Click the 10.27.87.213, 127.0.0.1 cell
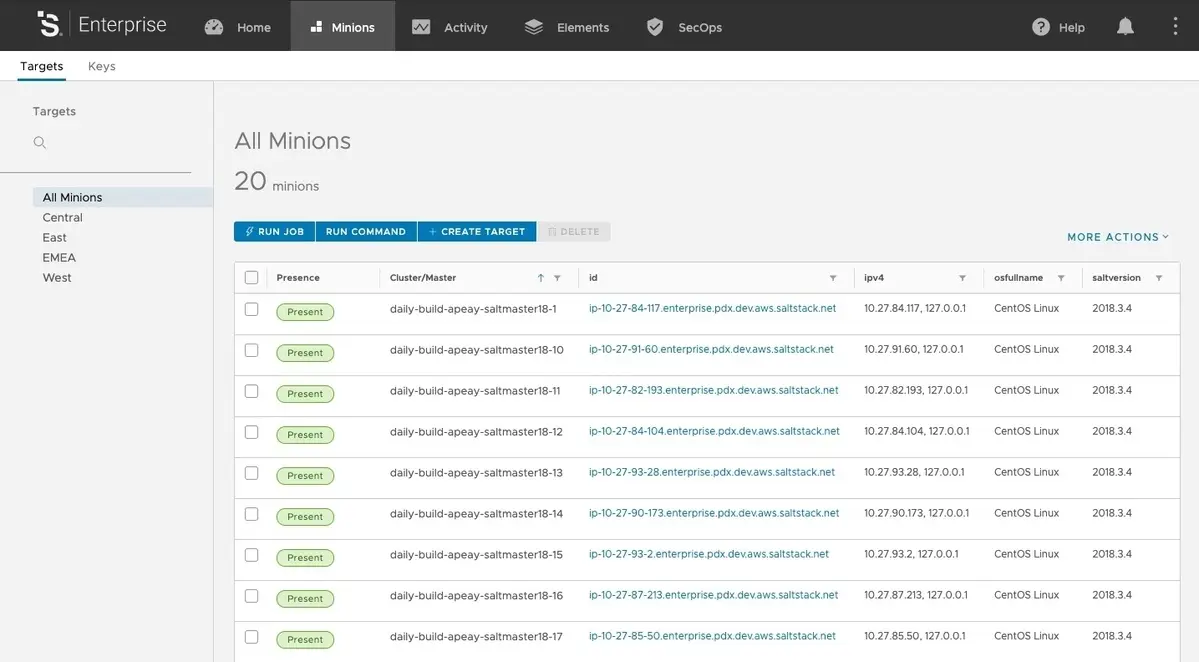This screenshot has width=1199, height=662. (915, 595)
